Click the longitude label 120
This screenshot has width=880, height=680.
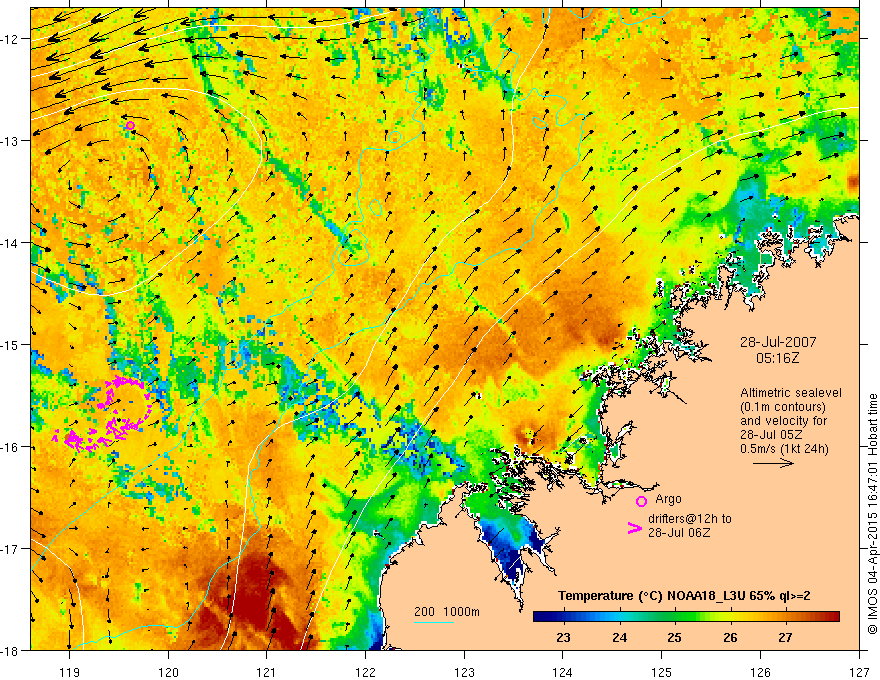(x=168, y=672)
